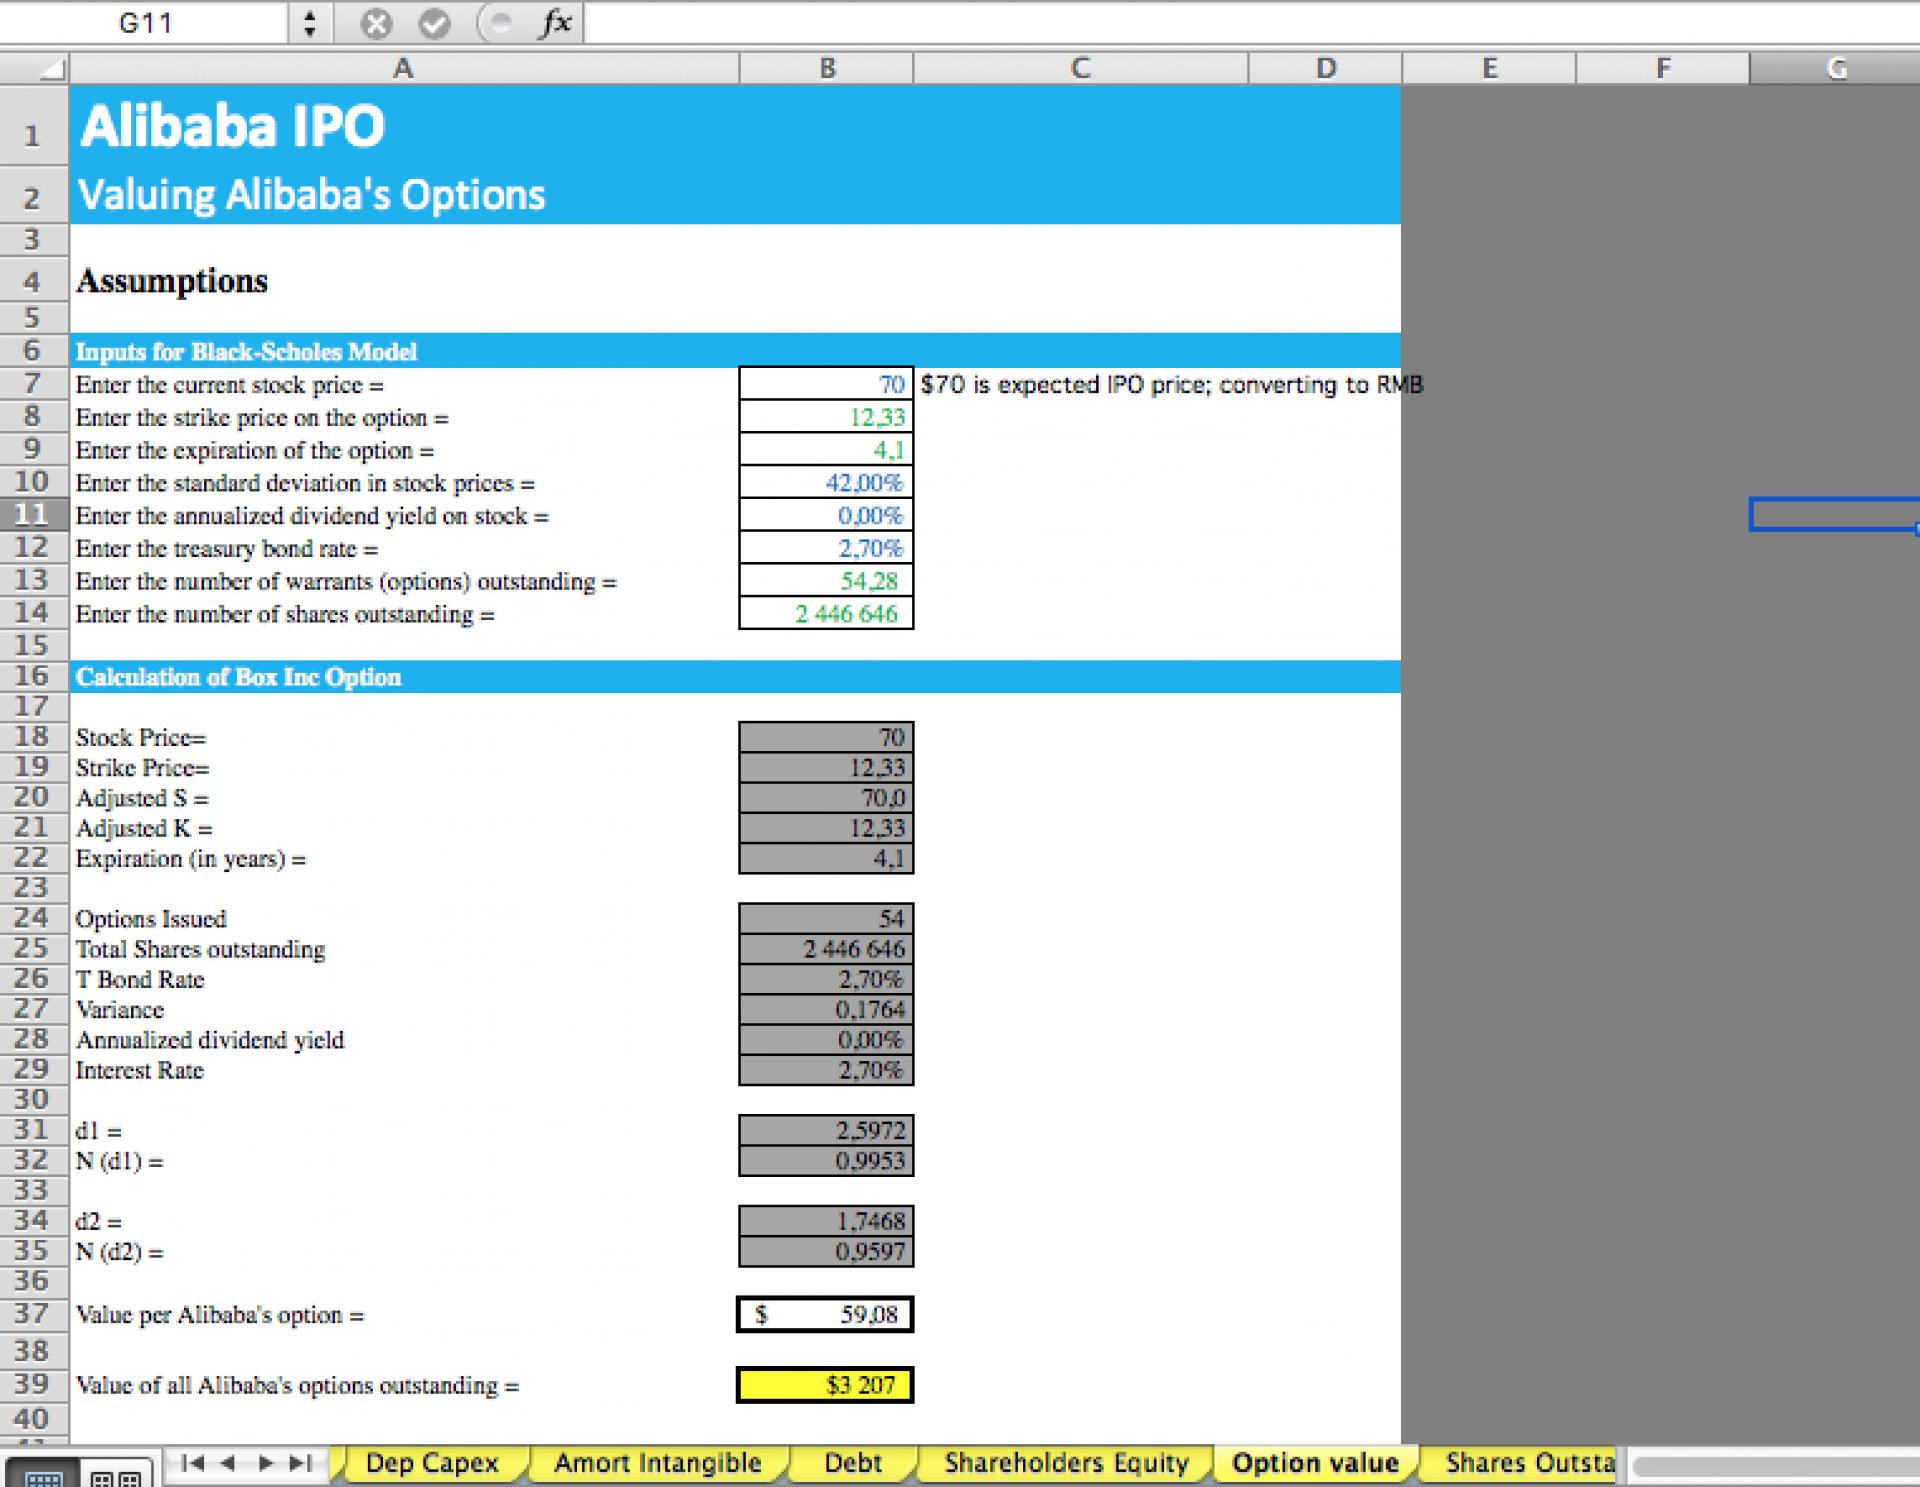Select treasury bond rate input in row 12

tap(826, 548)
